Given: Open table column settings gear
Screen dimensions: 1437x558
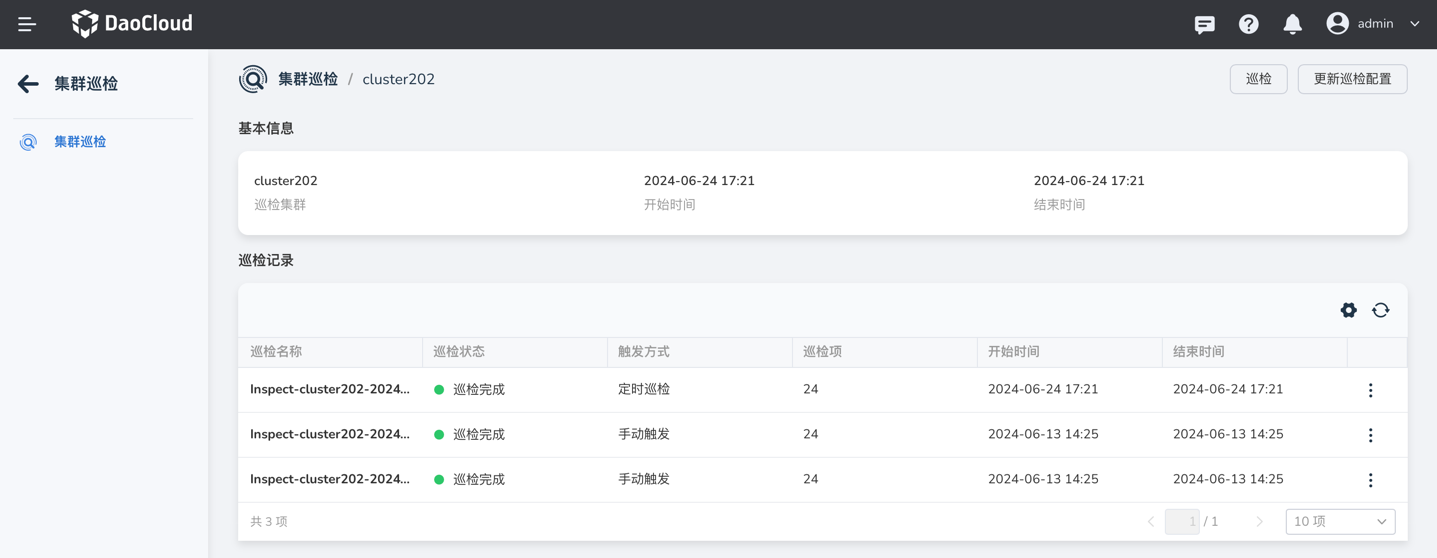Looking at the screenshot, I should click(1348, 310).
